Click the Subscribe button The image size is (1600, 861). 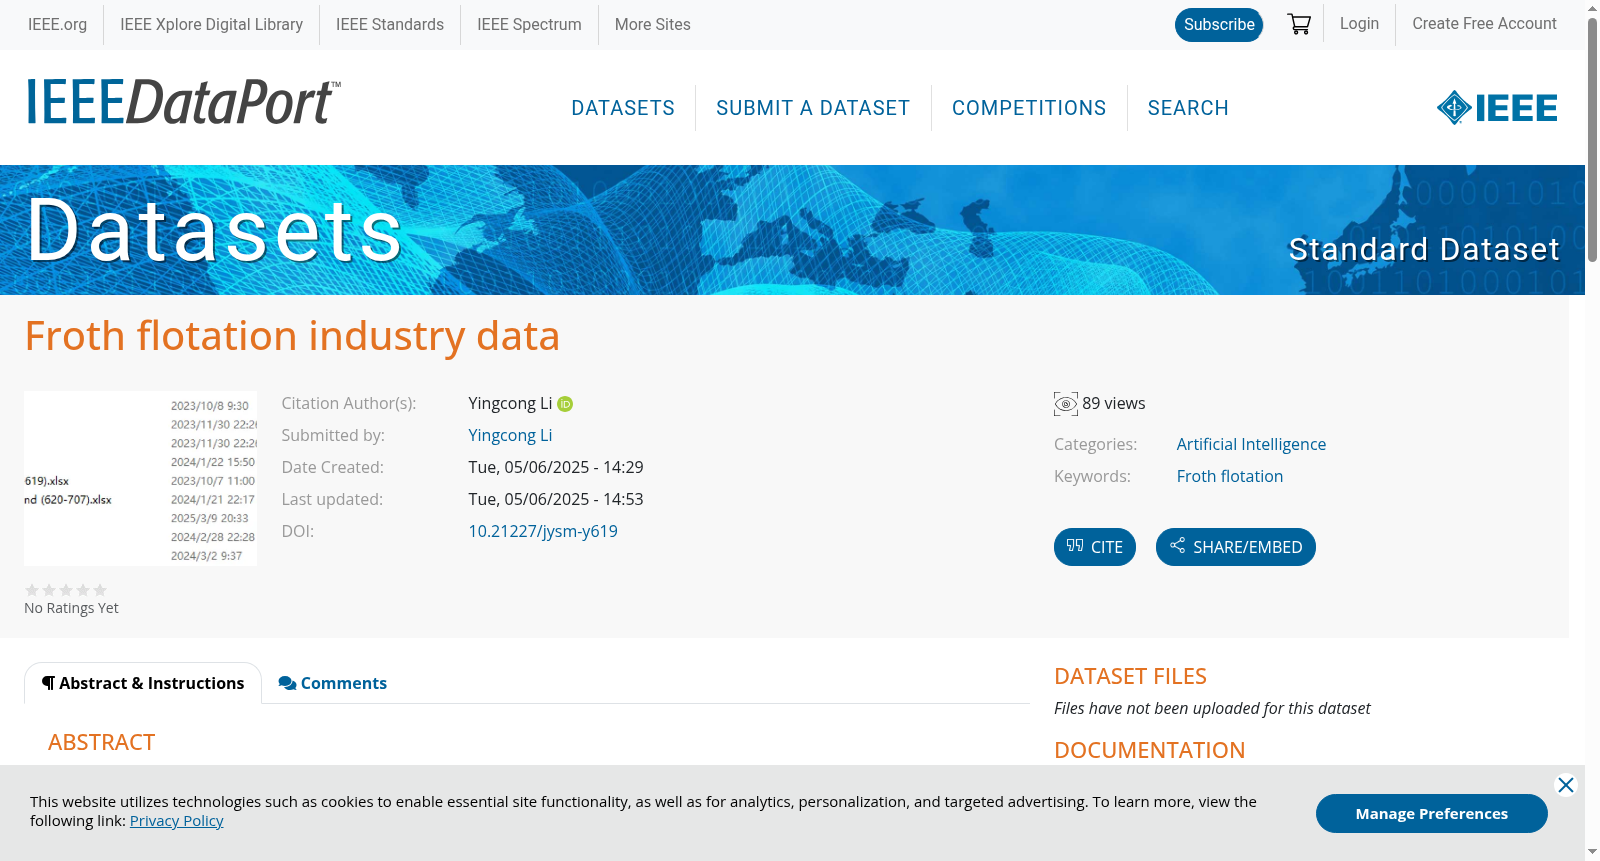pyautogui.click(x=1219, y=25)
